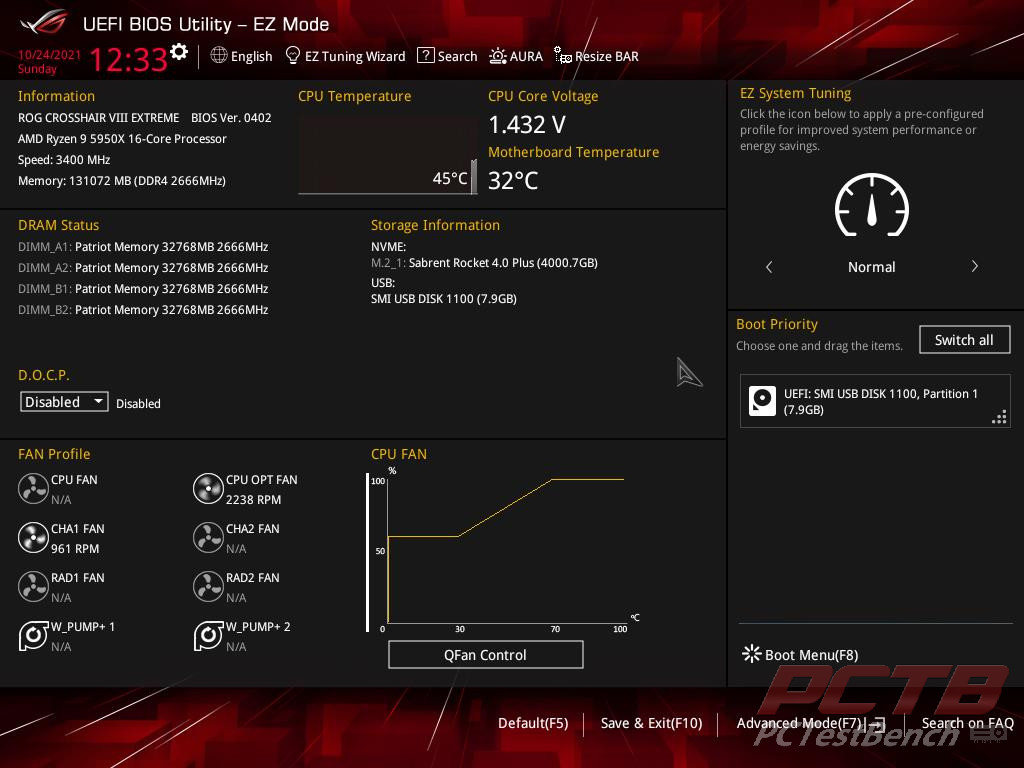The height and width of the screenshot is (768, 1024).
Task: Click the DIMM_B2 Patriot Memory entry
Action: [143, 310]
